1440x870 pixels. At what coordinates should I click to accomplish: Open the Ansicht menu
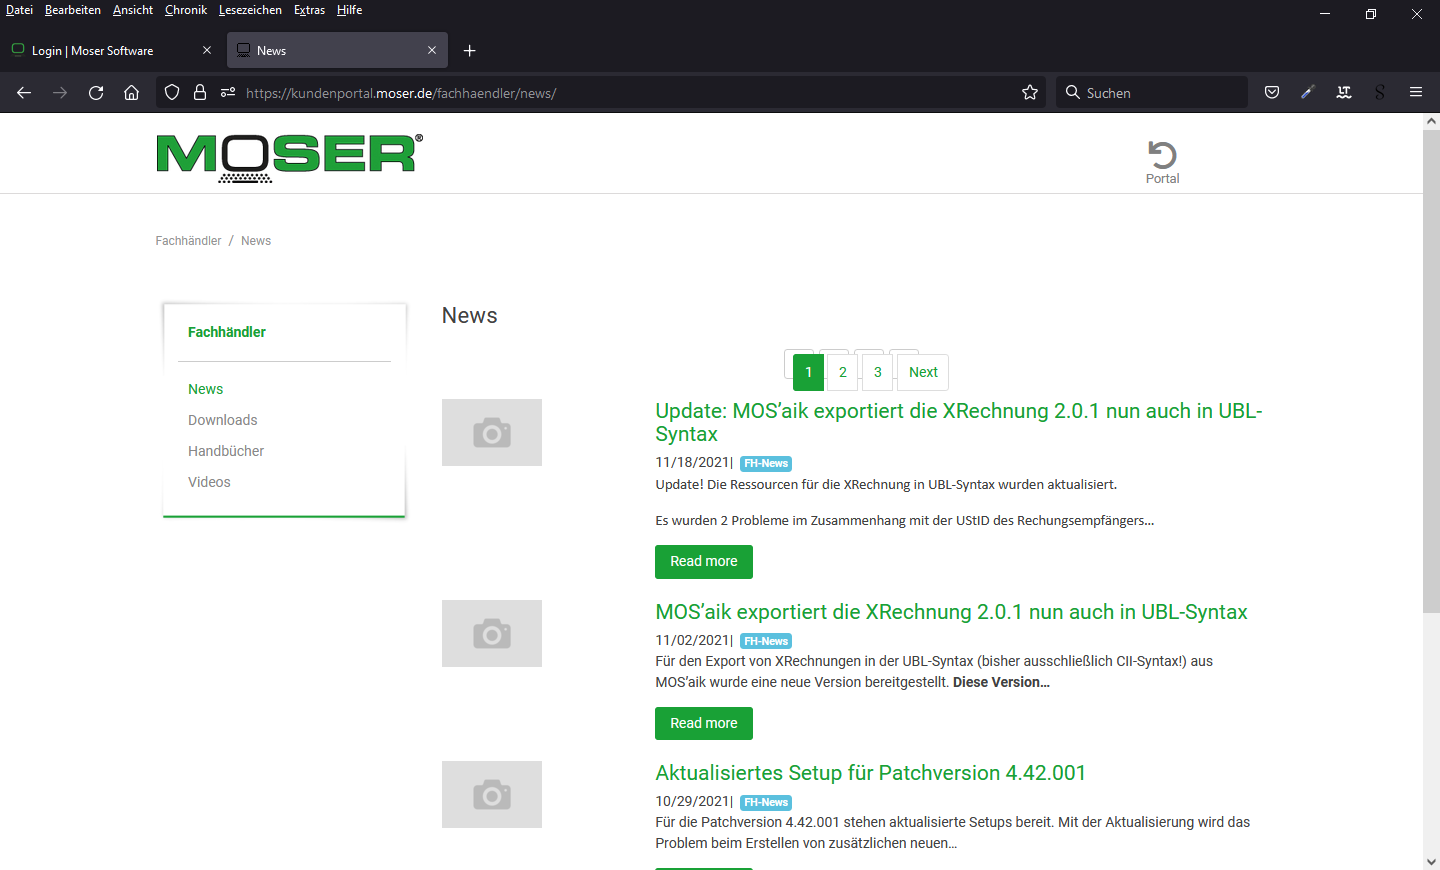(x=133, y=10)
